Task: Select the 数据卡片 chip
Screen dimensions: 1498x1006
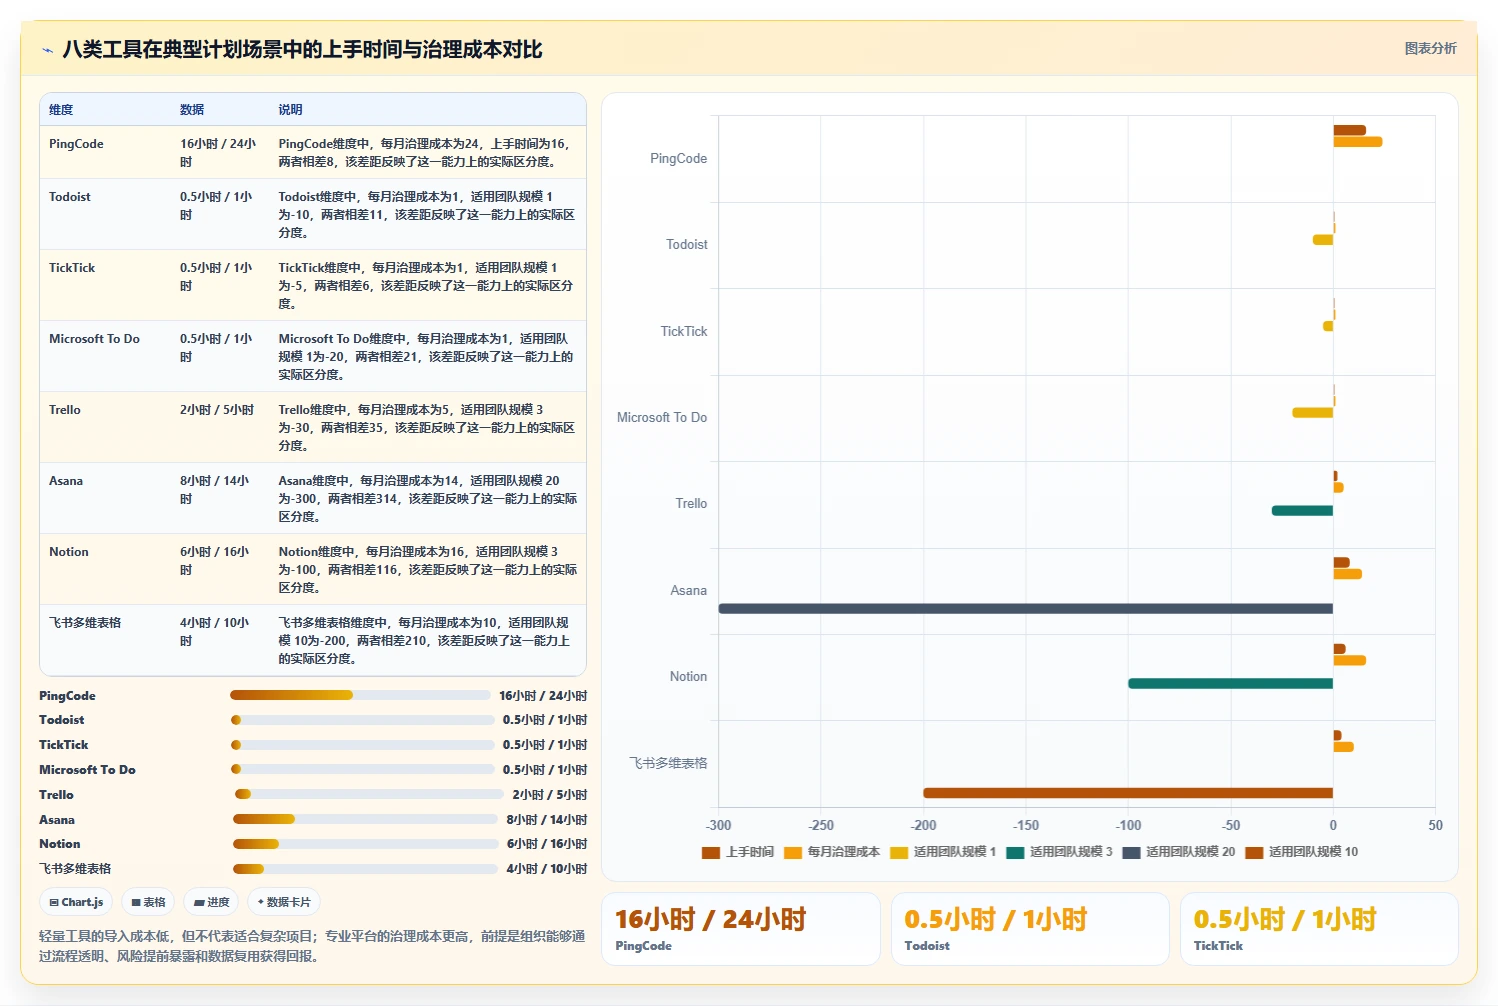Action: click(x=284, y=902)
